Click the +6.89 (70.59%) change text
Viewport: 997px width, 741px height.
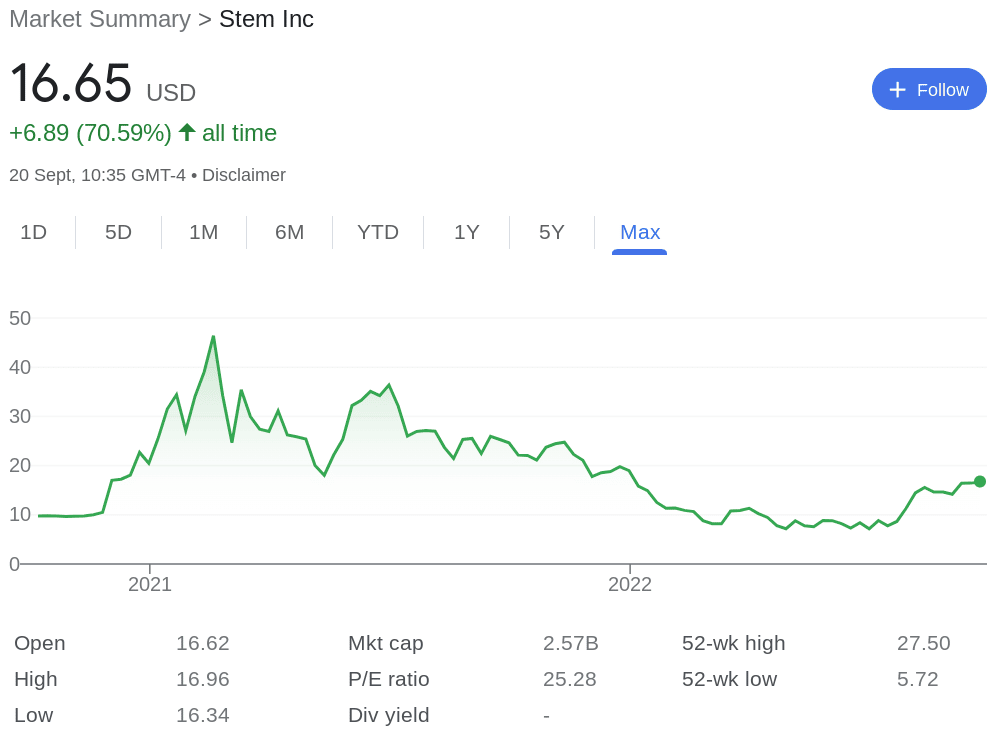click(90, 133)
